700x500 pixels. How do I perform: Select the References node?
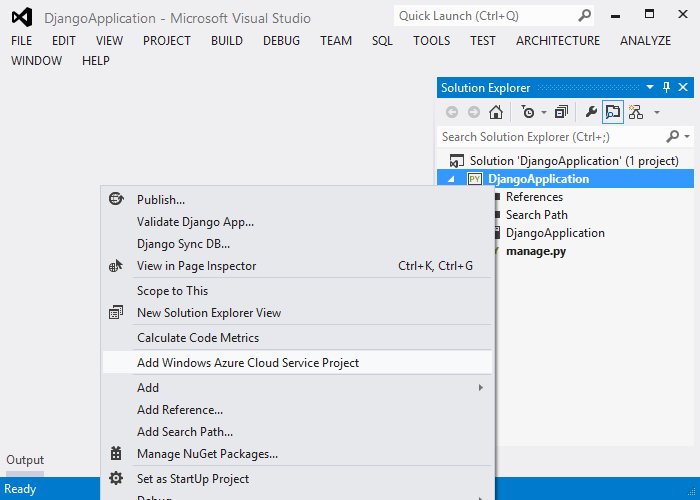click(x=534, y=197)
